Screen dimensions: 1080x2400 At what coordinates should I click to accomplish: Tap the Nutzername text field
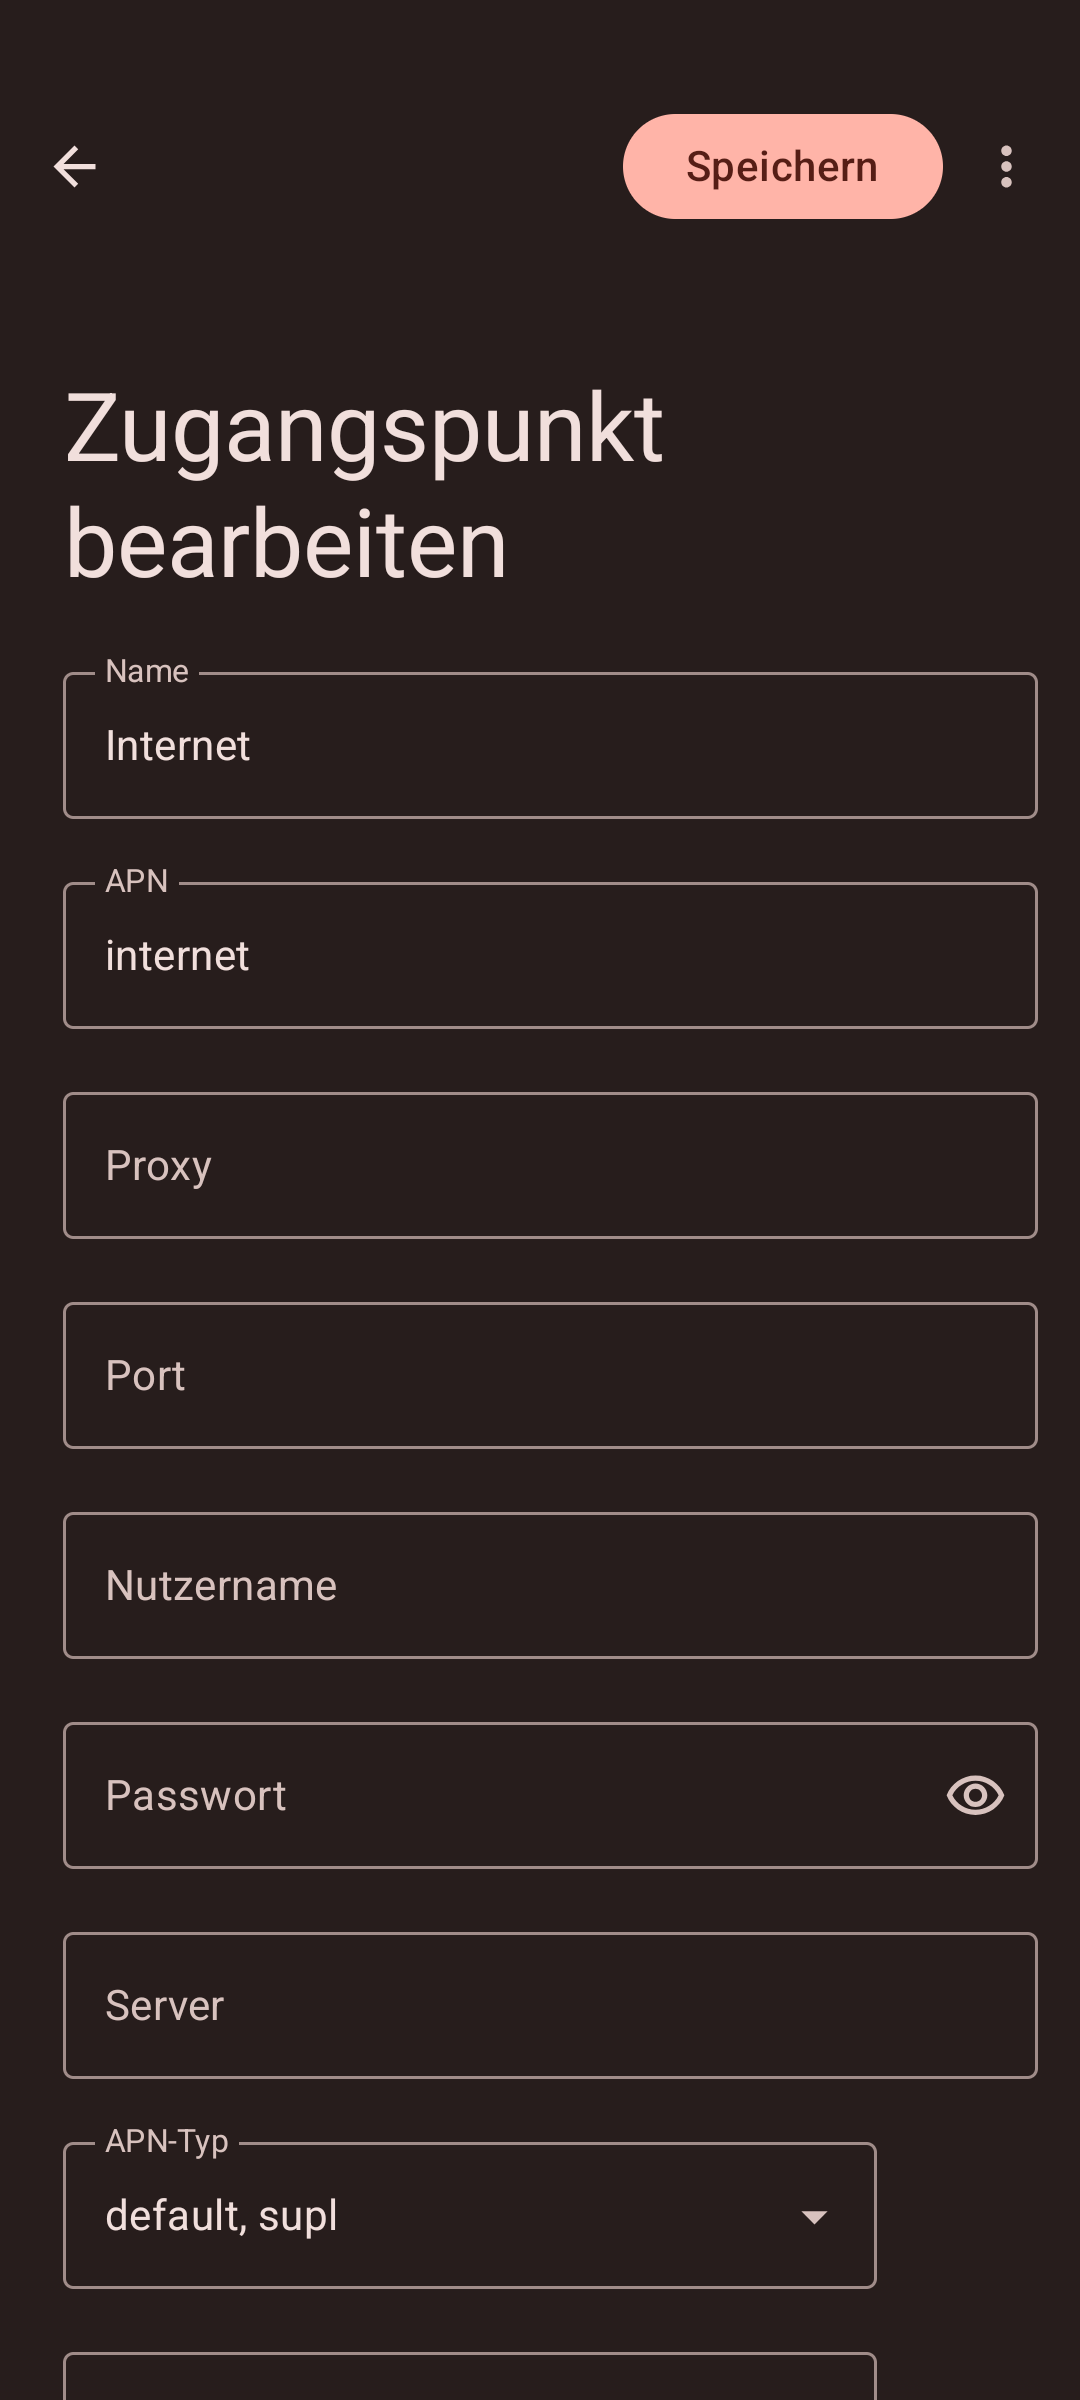[x=550, y=1586]
